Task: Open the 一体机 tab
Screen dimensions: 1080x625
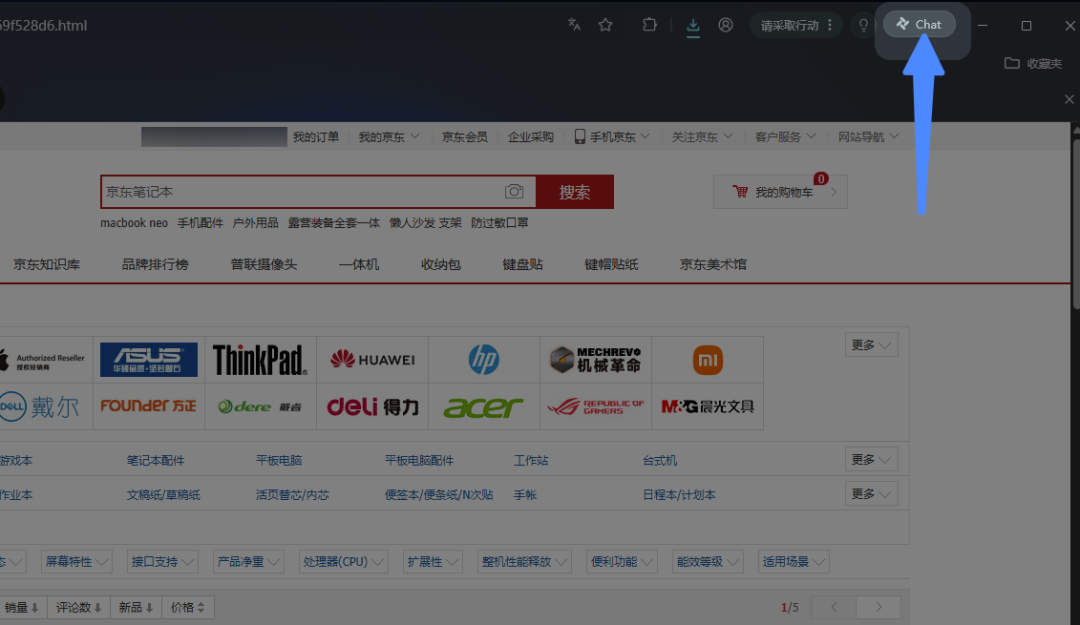Action: tap(359, 264)
